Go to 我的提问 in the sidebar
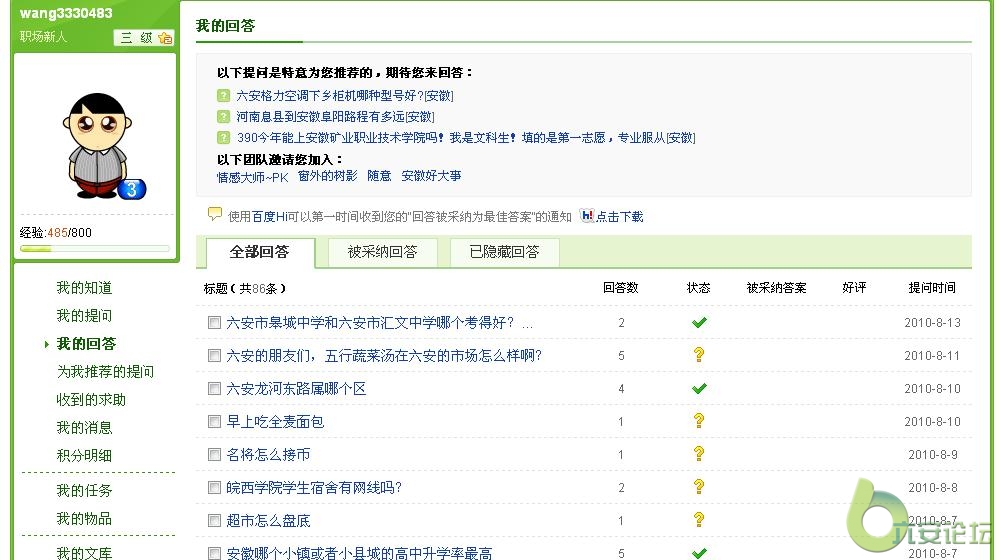The image size is (999, 560). click(x=84, y=316)
